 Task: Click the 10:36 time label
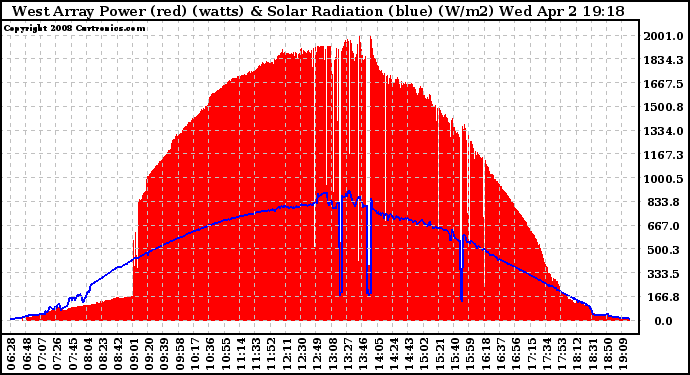(210, 354)
